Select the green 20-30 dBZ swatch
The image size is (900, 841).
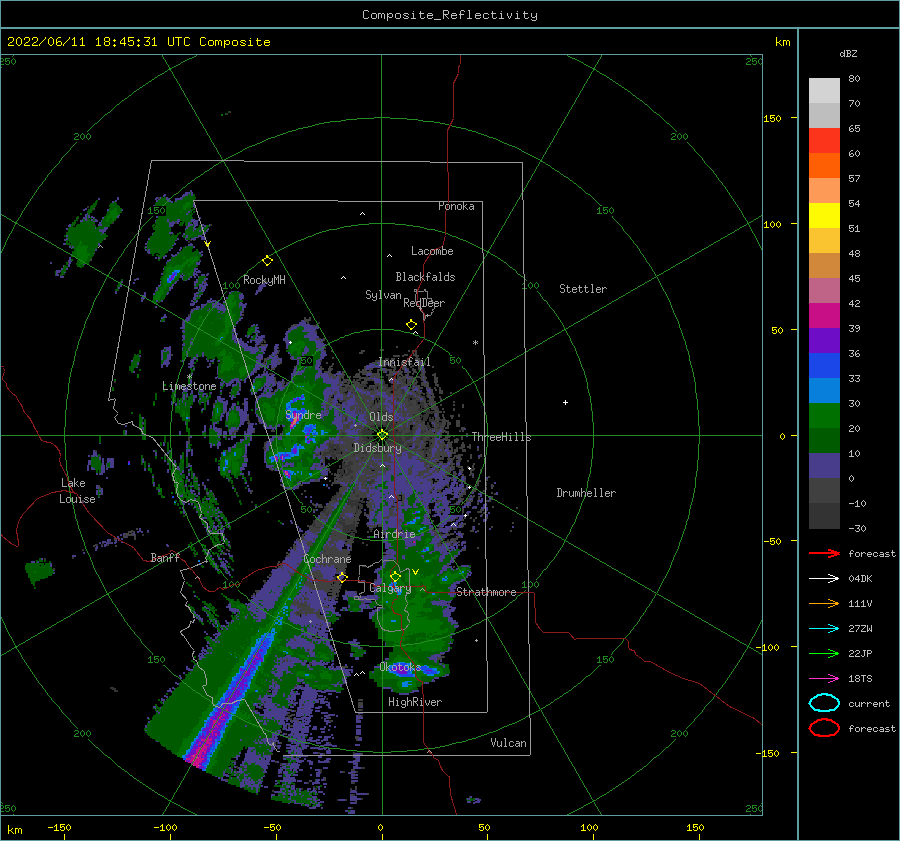(824, 416)
